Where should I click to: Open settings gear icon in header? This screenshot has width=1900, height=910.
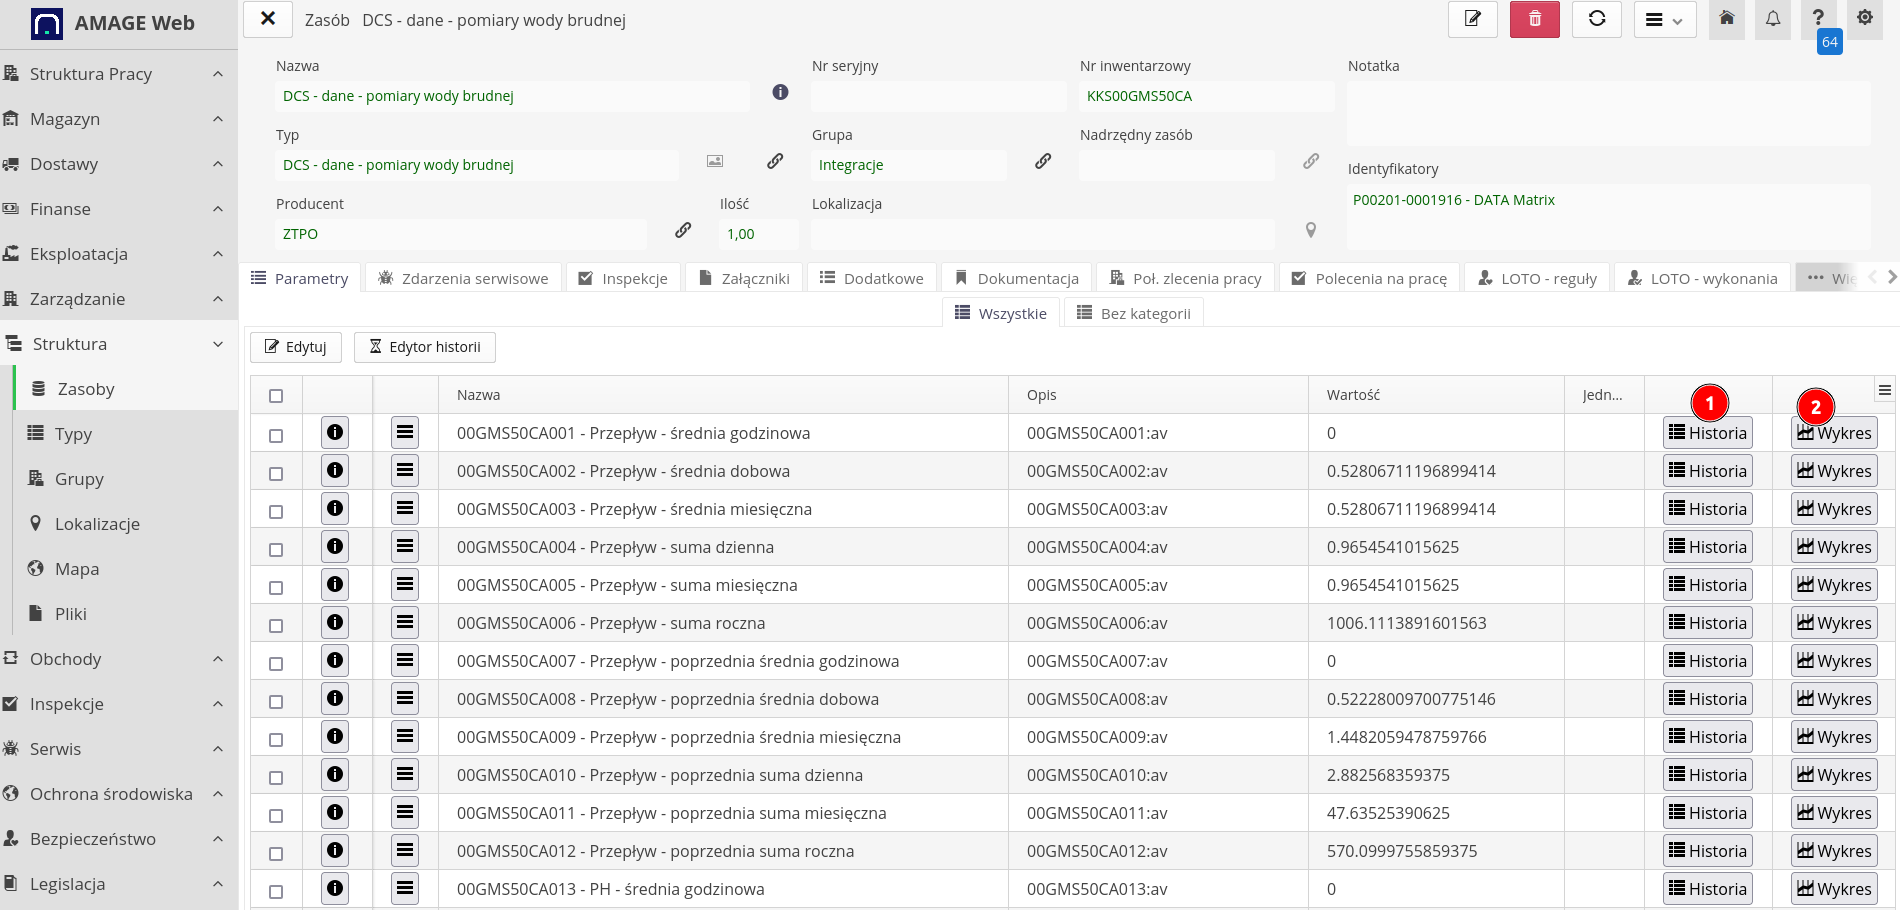(1864, 18)
